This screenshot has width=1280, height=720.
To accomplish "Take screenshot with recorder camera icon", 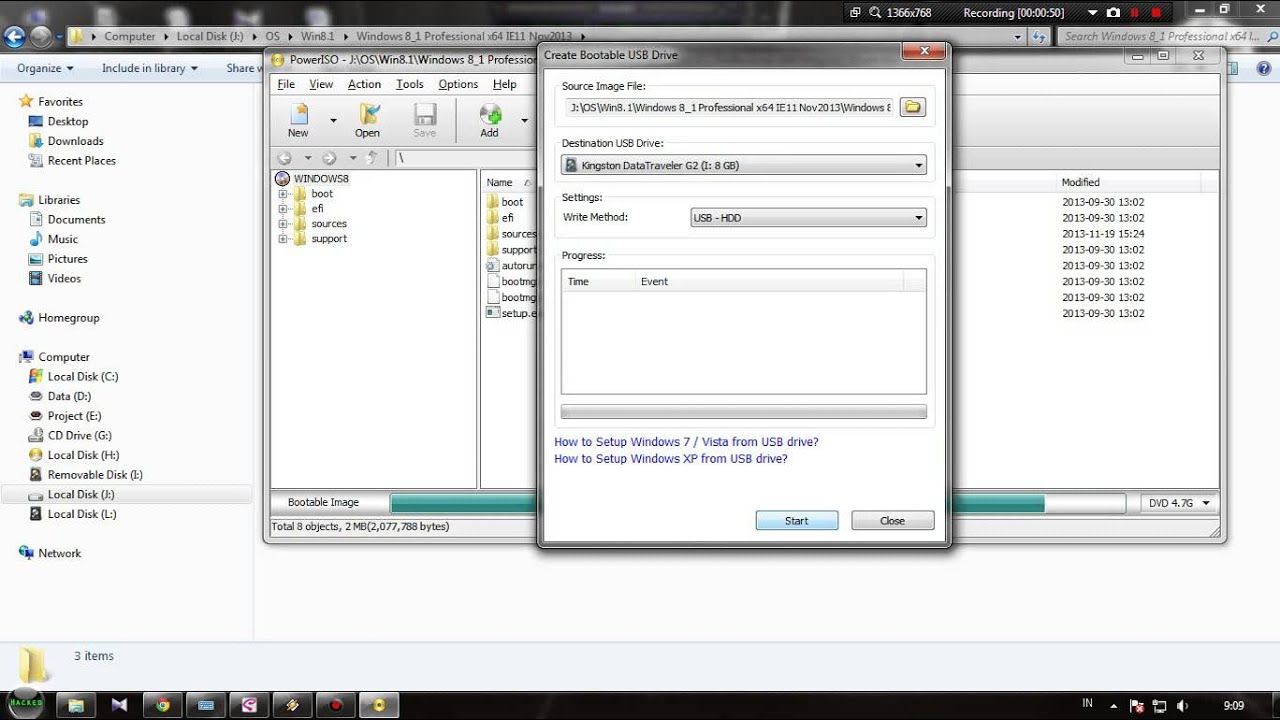I will pyautogui.click(x=1114, y=12).
